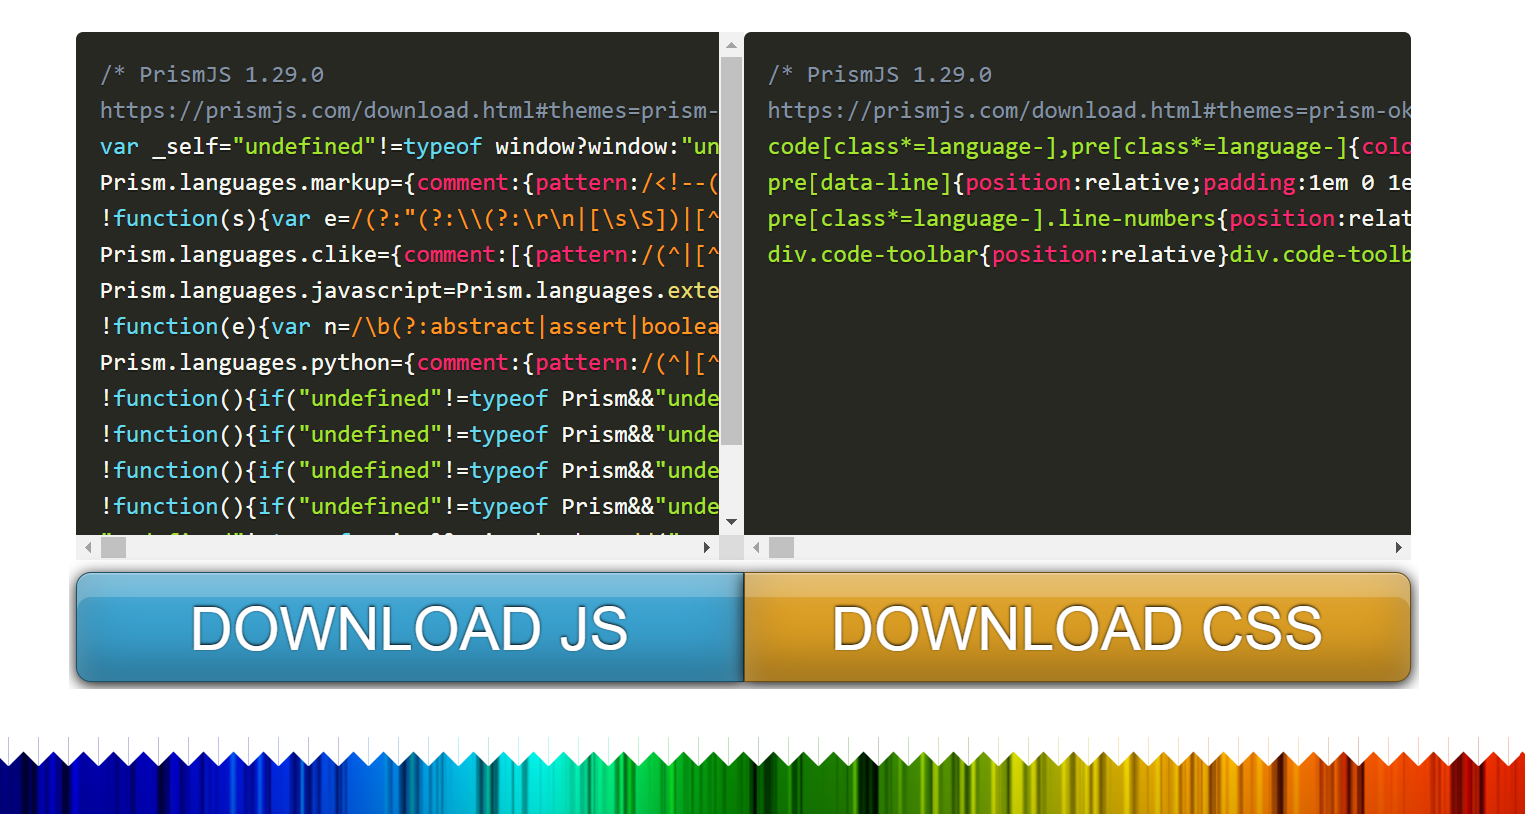Viewport: 1525px width, 814px height.
Task: Click the PrismJS 1.29.0 comment in JS pane
Action: (212, 74)
